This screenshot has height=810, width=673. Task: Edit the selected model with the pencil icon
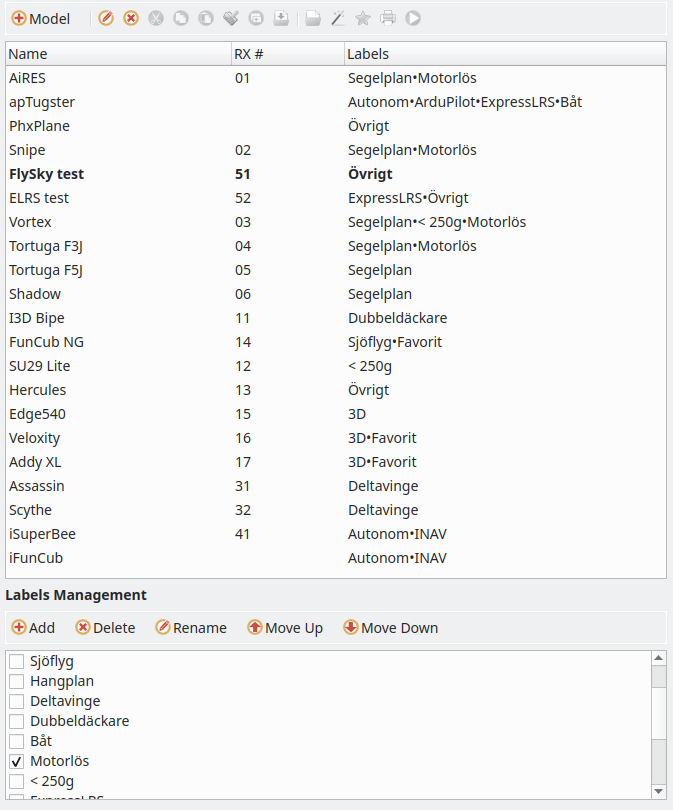click(x=106, y=18)
